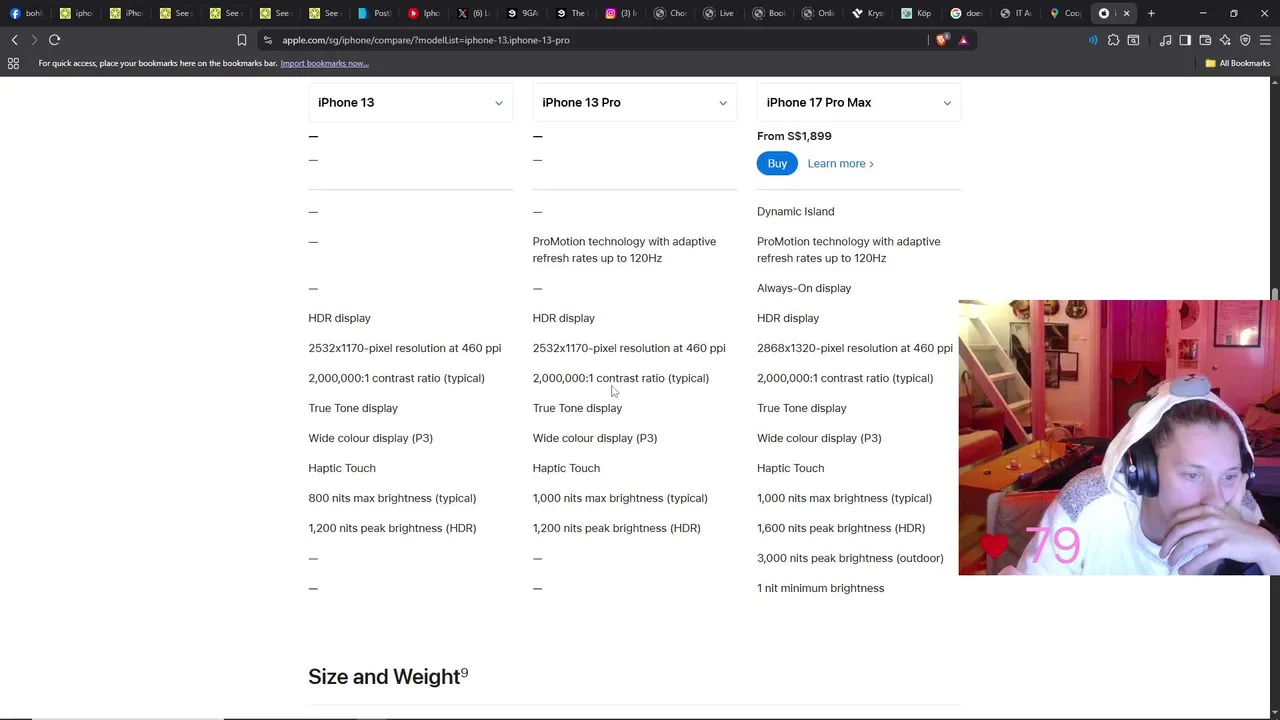Viewport: 1280px width, 720px height.
Task: Switch to the X (Twitter) tab
Action: (474, 13)
